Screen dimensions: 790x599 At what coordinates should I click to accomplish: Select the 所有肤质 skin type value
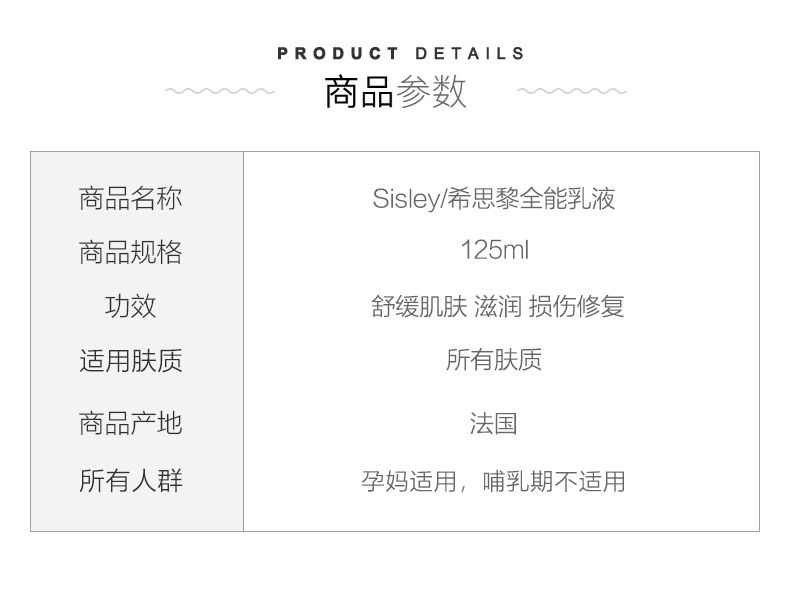(494, 360)
